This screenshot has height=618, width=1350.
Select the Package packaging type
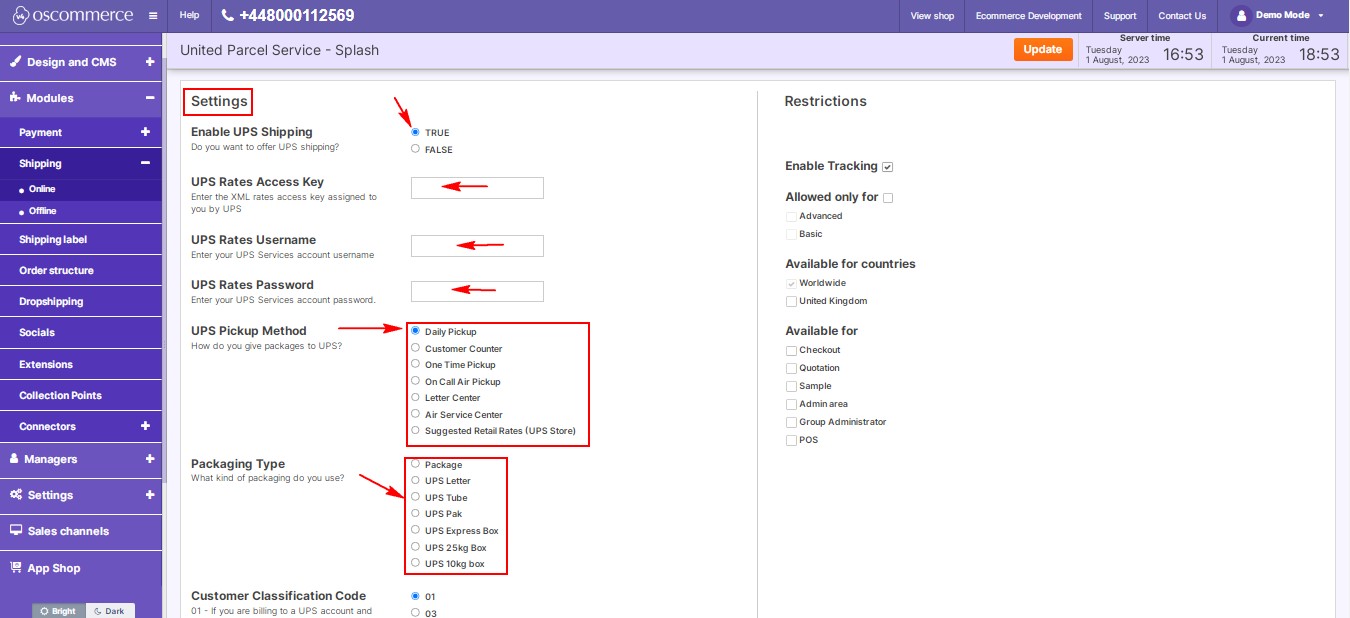[415, 464]
